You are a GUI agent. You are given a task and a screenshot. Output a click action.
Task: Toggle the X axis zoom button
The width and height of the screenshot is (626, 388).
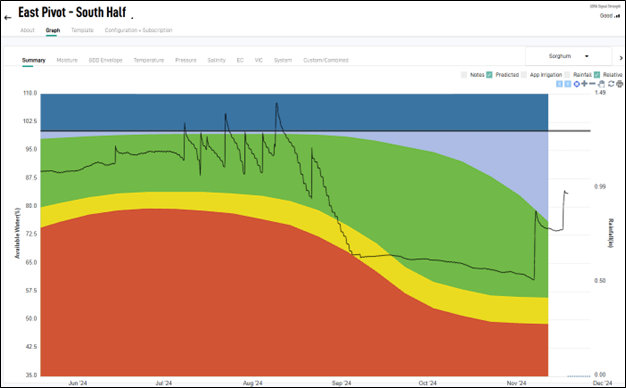pos(559,84)
